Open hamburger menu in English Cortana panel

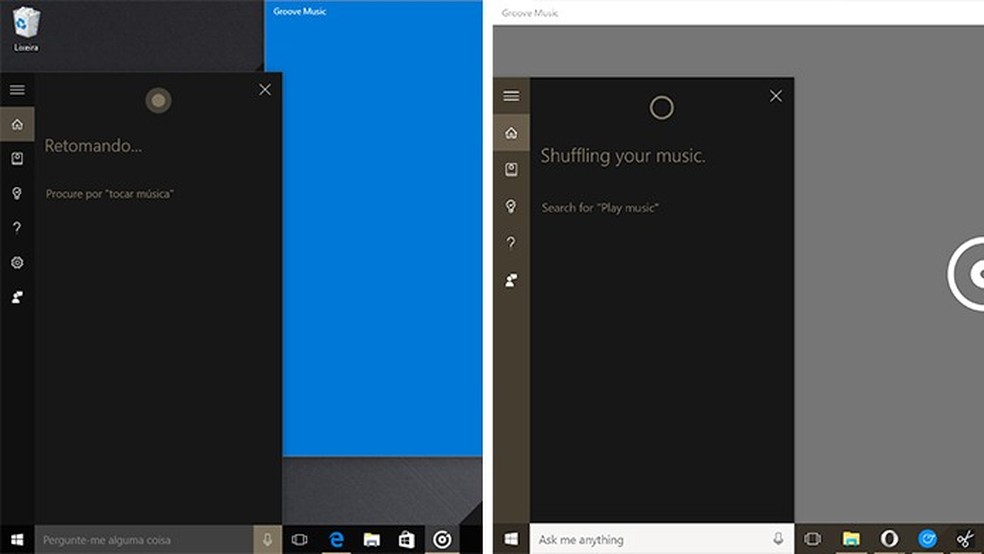(511, 95)
